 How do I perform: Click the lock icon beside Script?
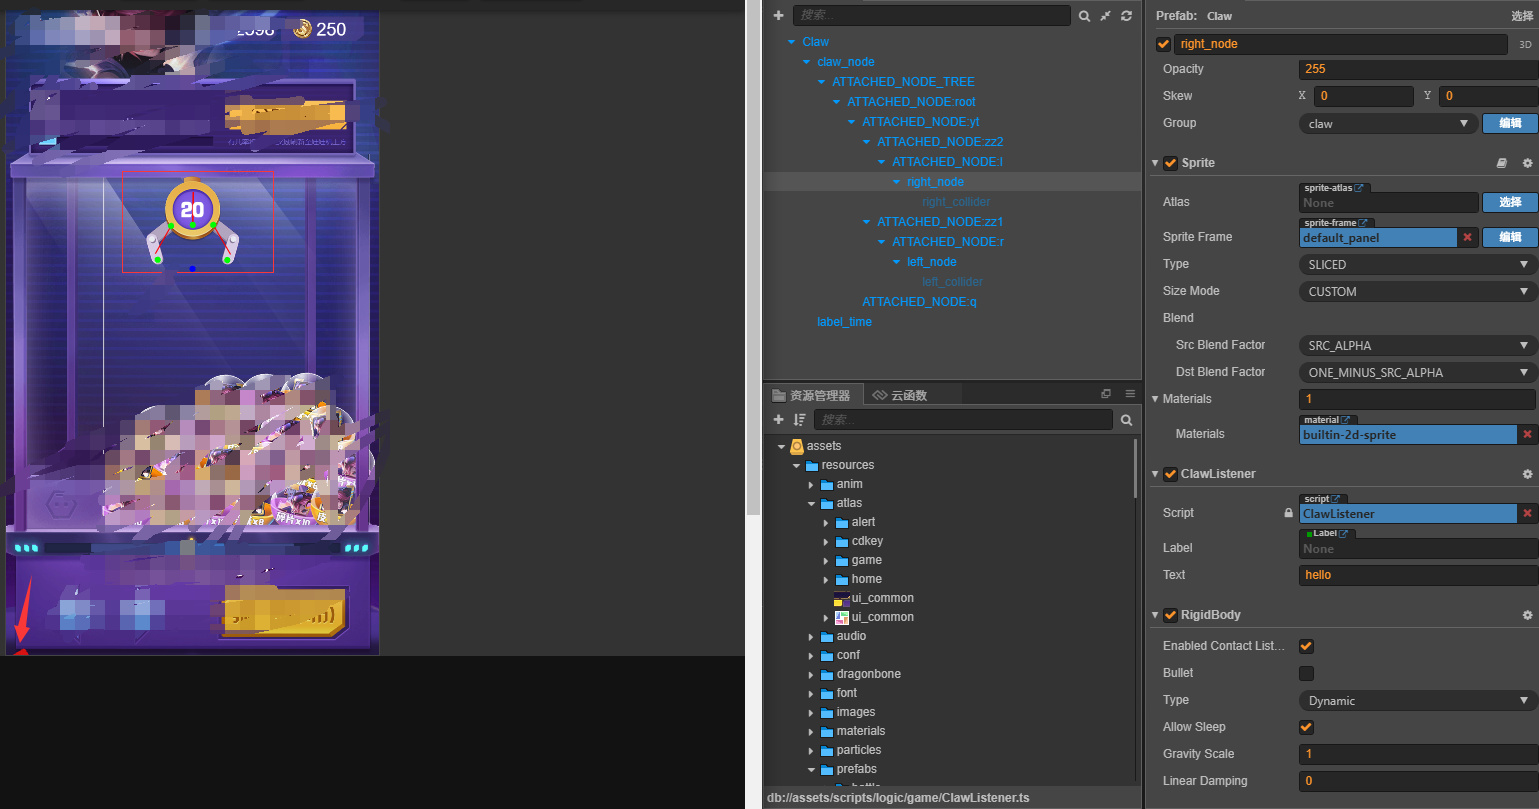click(x=1288, y=513)
